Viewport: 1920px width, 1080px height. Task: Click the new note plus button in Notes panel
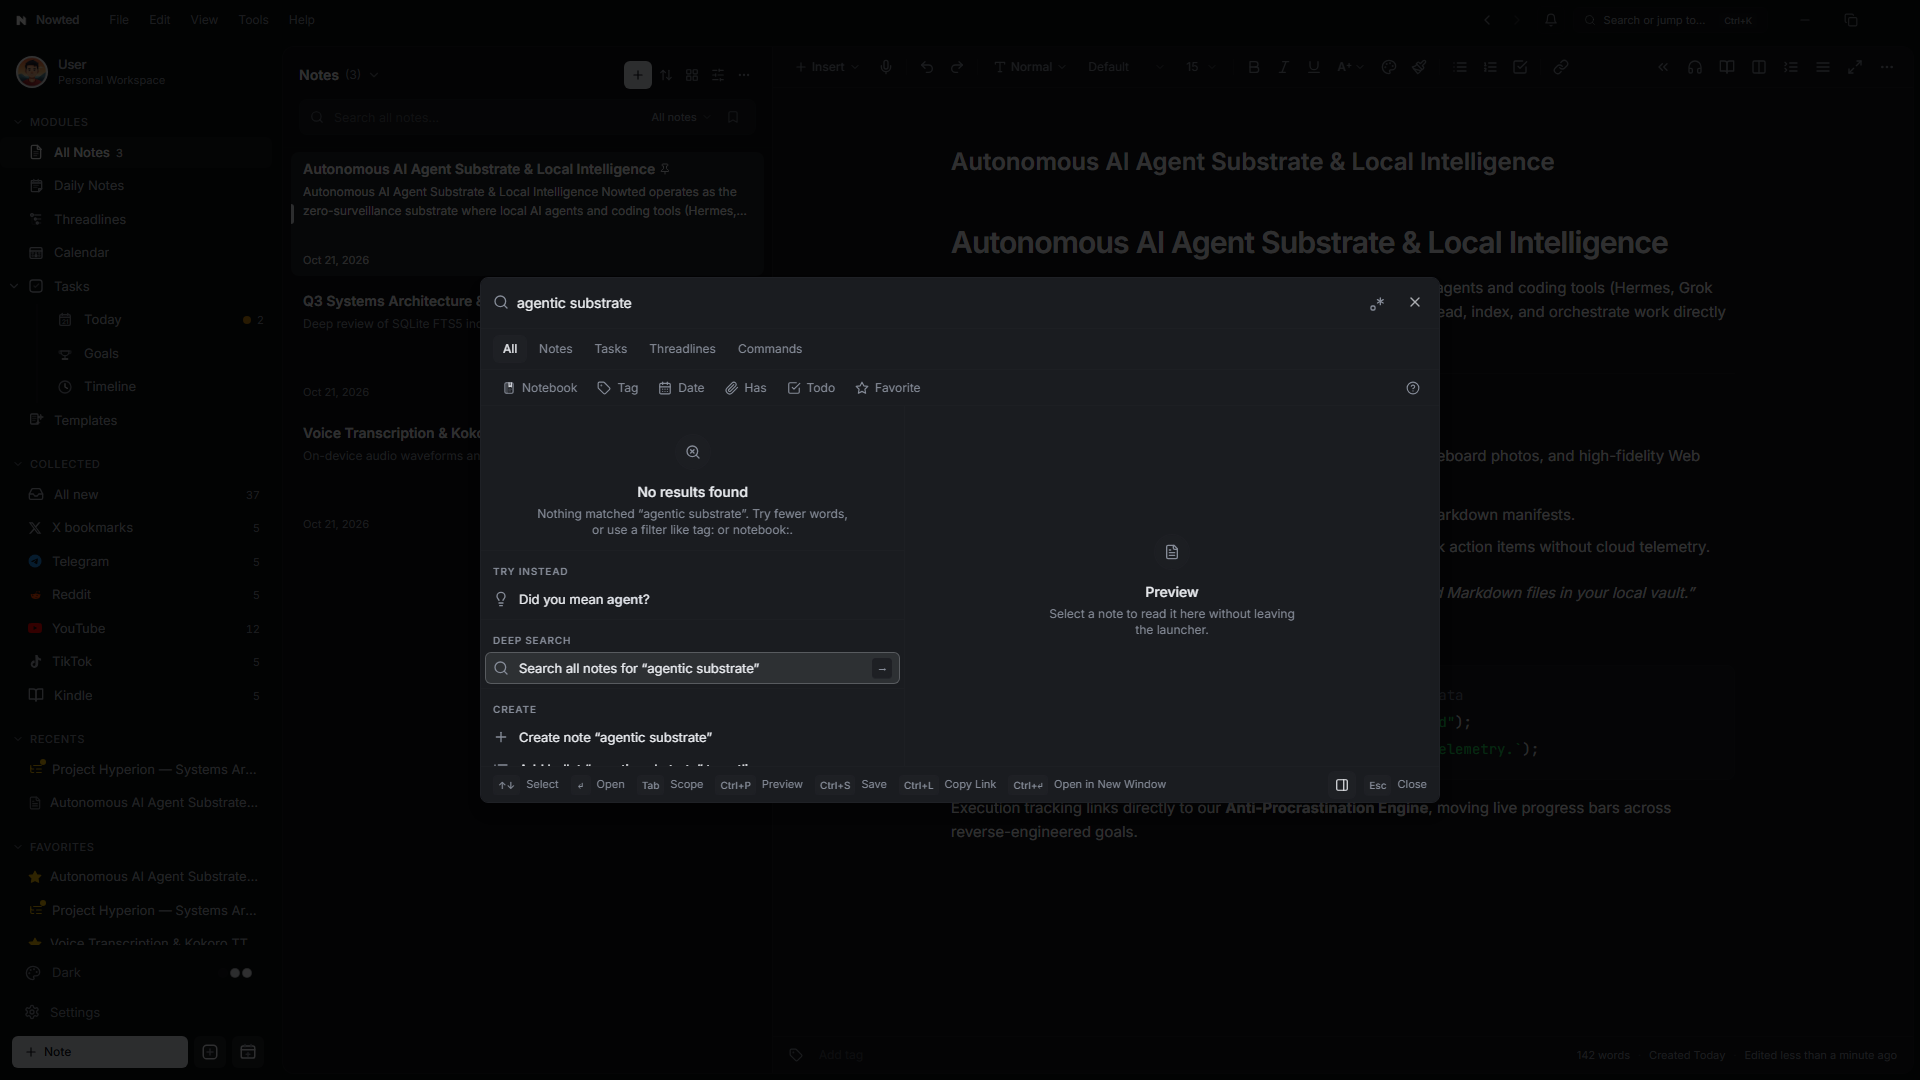[x=638, y=75]
